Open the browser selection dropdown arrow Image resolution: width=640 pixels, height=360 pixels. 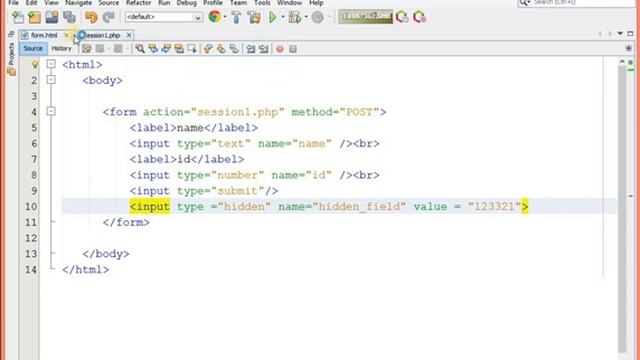[225, 17]
